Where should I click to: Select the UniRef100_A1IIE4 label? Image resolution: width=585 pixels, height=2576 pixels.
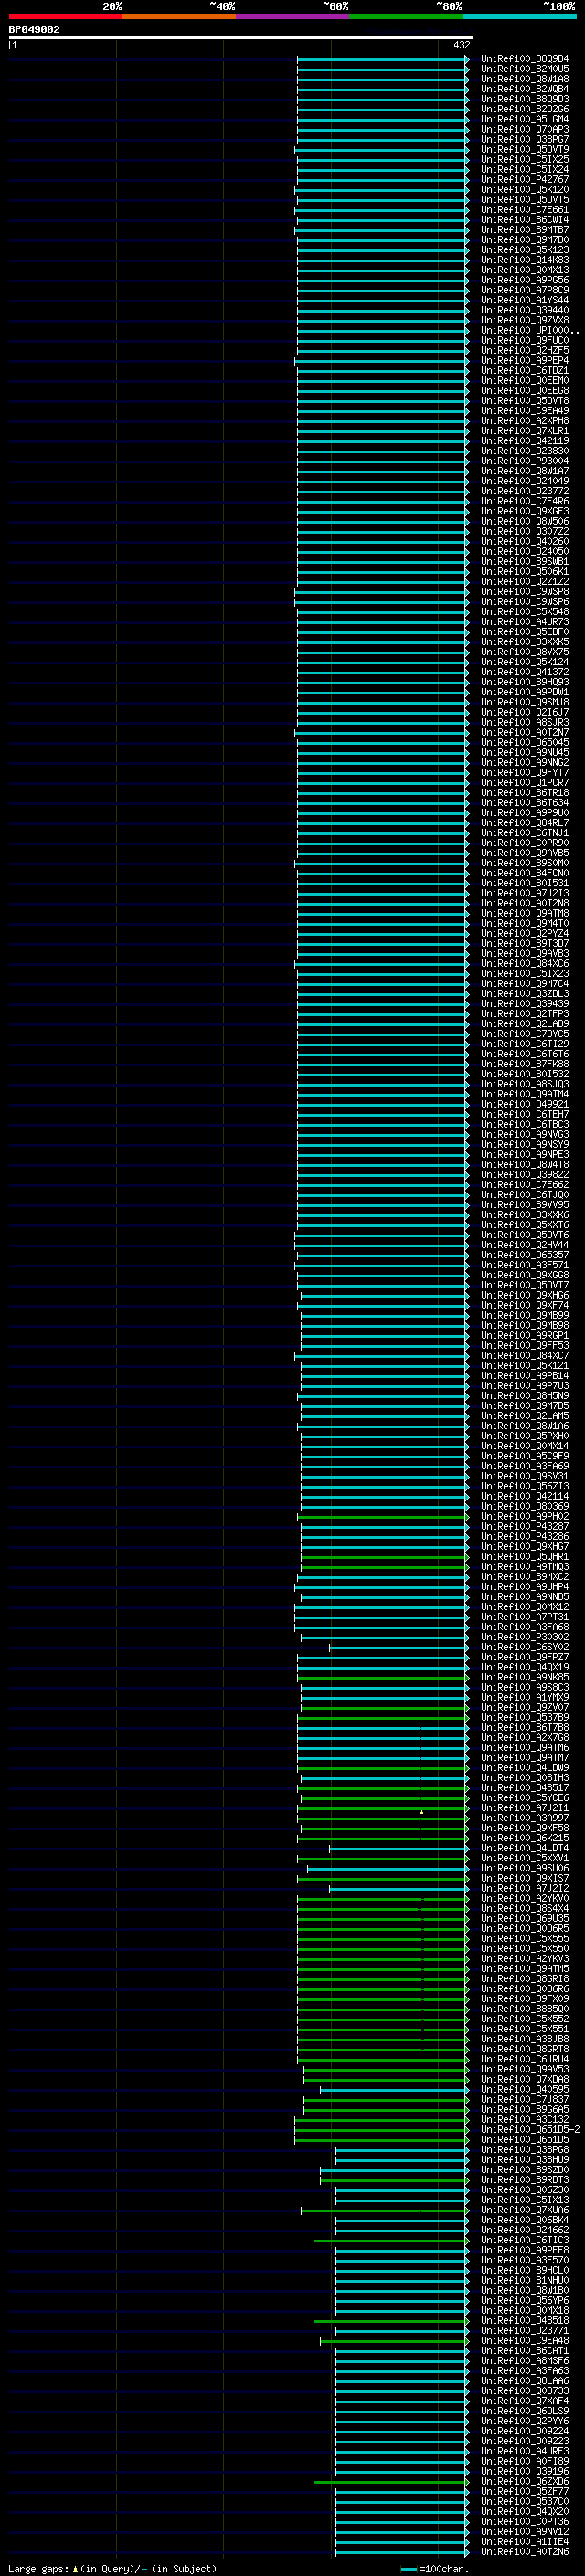pos(524,2541)
